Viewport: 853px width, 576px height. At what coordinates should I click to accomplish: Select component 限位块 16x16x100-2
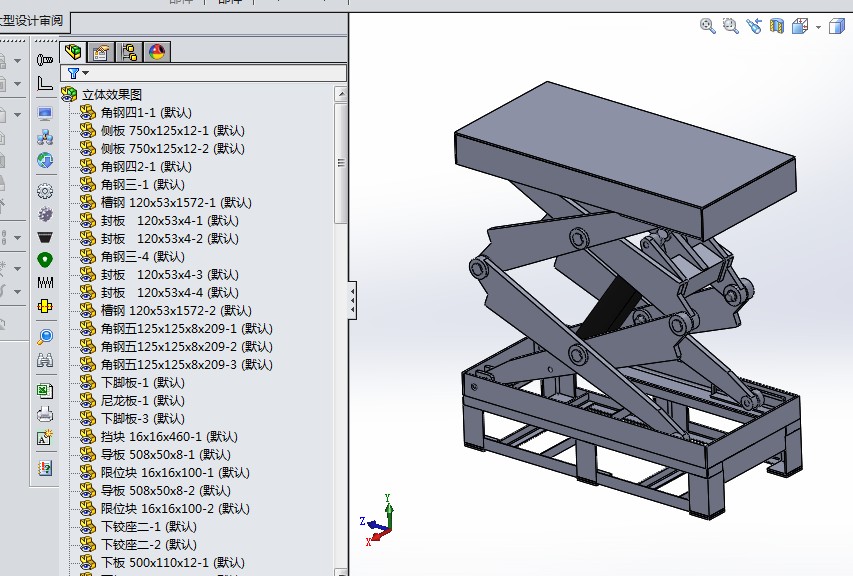pyautogui.click(x=175, y=509)
